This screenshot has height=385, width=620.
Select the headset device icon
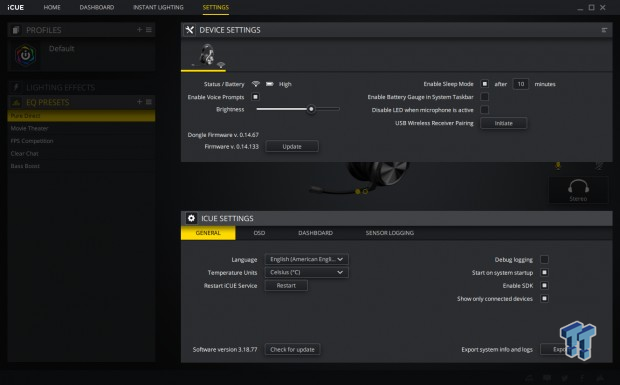click(x=207, y=55)
